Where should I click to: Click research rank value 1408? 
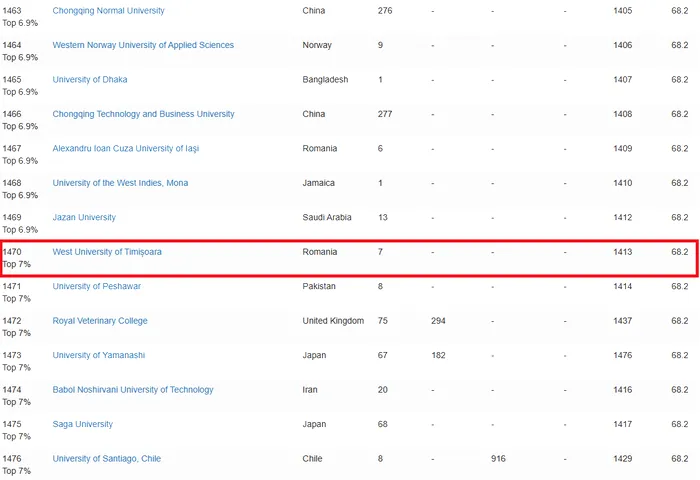(x=623, y=114)
